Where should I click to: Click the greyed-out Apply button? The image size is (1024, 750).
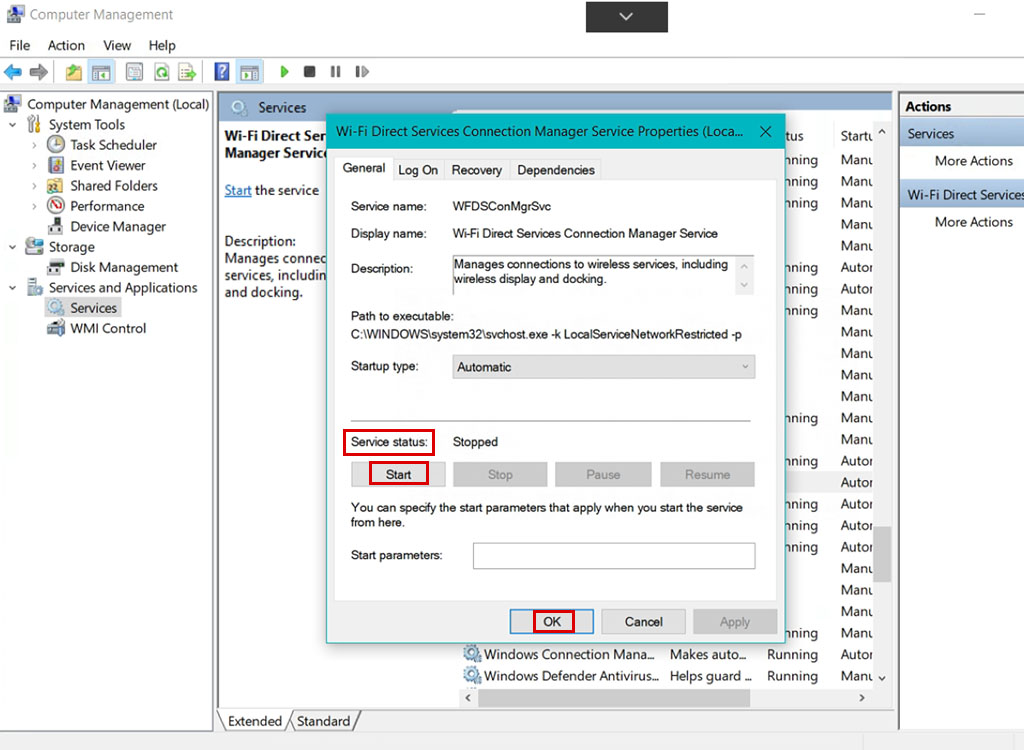pos(735,621)
